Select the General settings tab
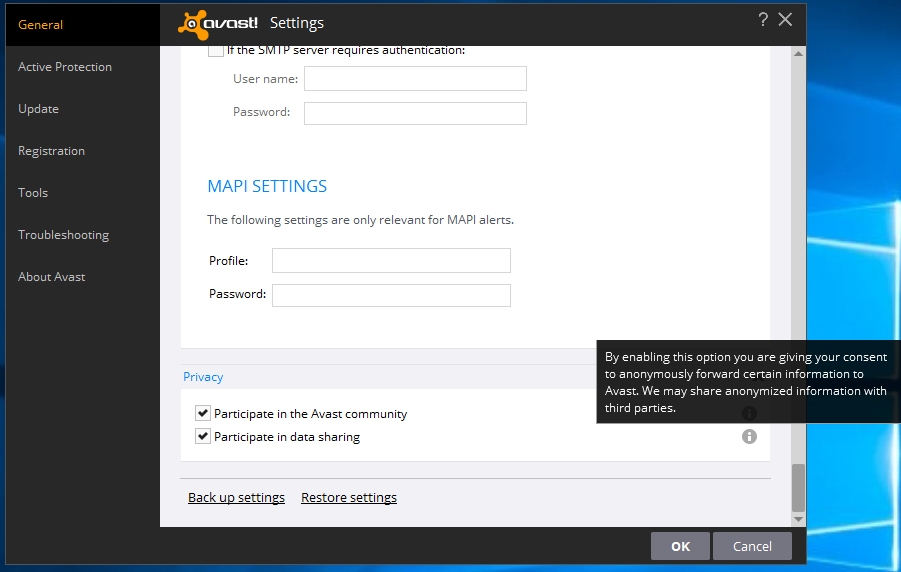The image size is (901, 572). (x=83, y=25)
